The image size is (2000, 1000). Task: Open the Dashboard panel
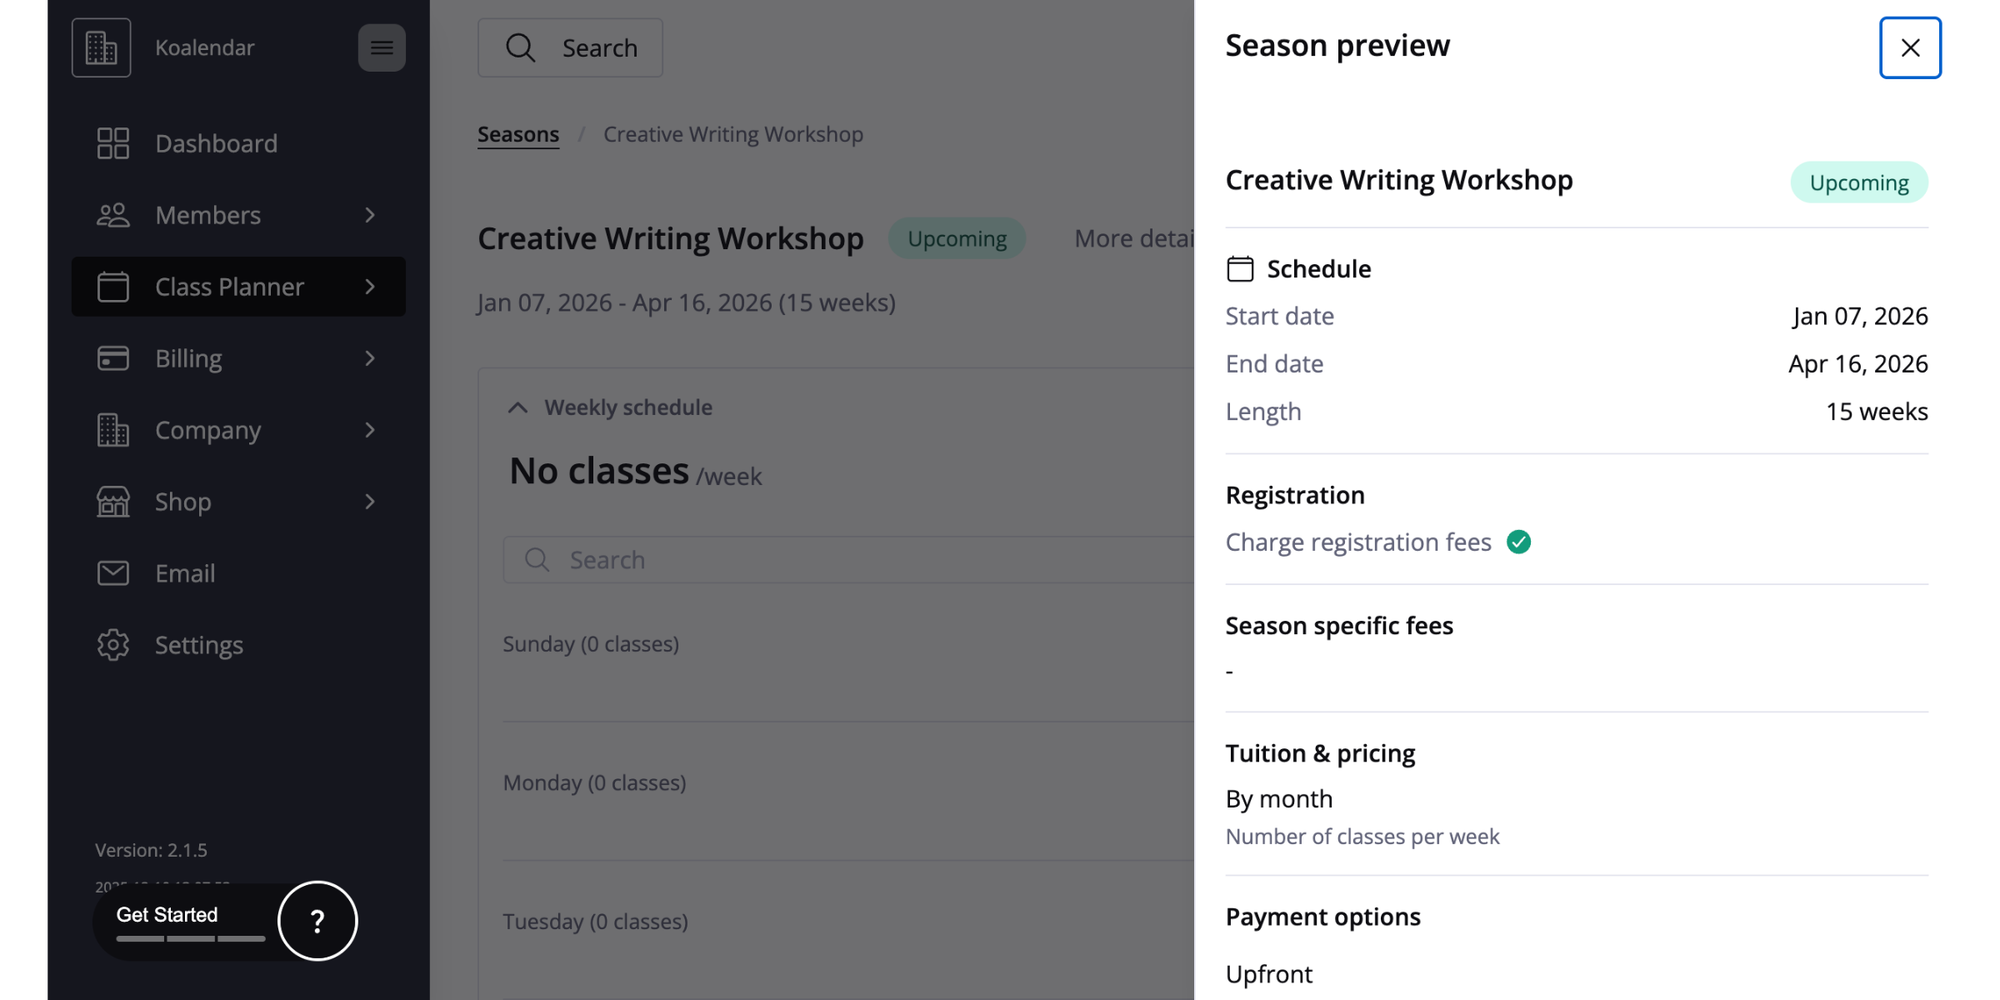pyautogui.click(x=216, y=143)
